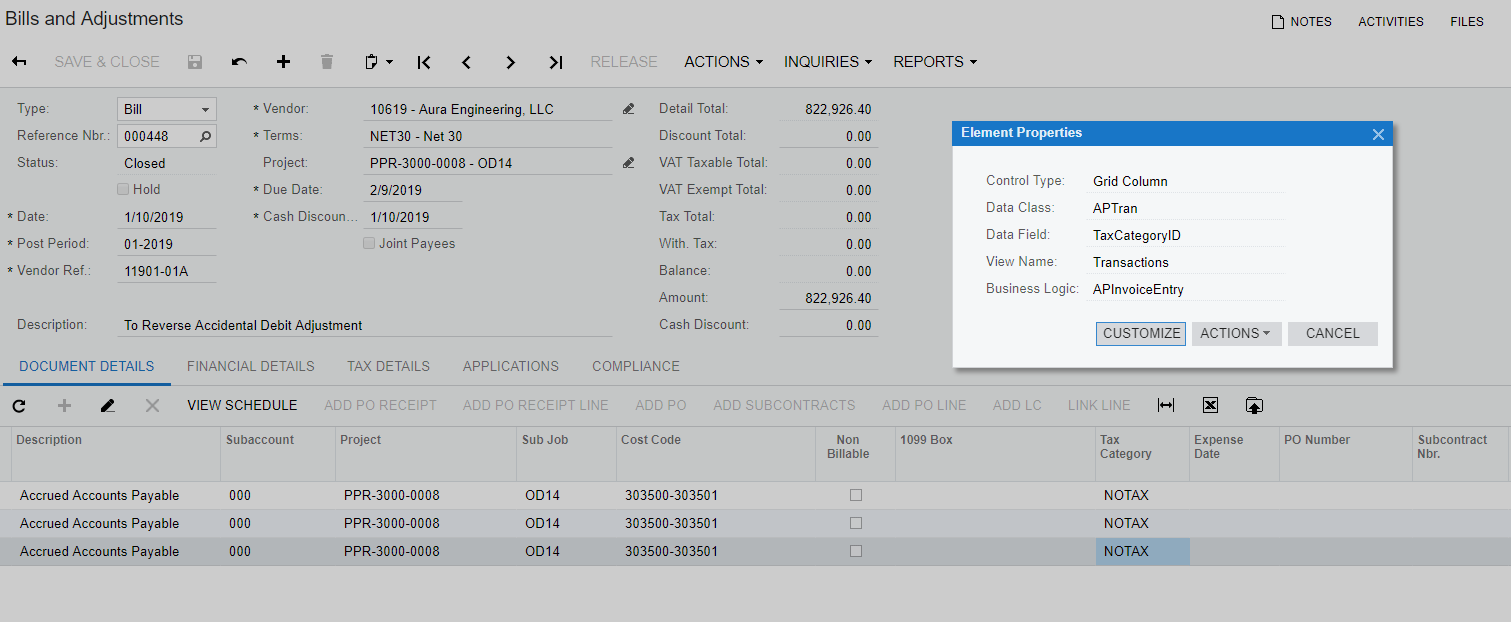
Task: Click the Excel export icon
Action: pyautogui.click(x=1210, y=405)
